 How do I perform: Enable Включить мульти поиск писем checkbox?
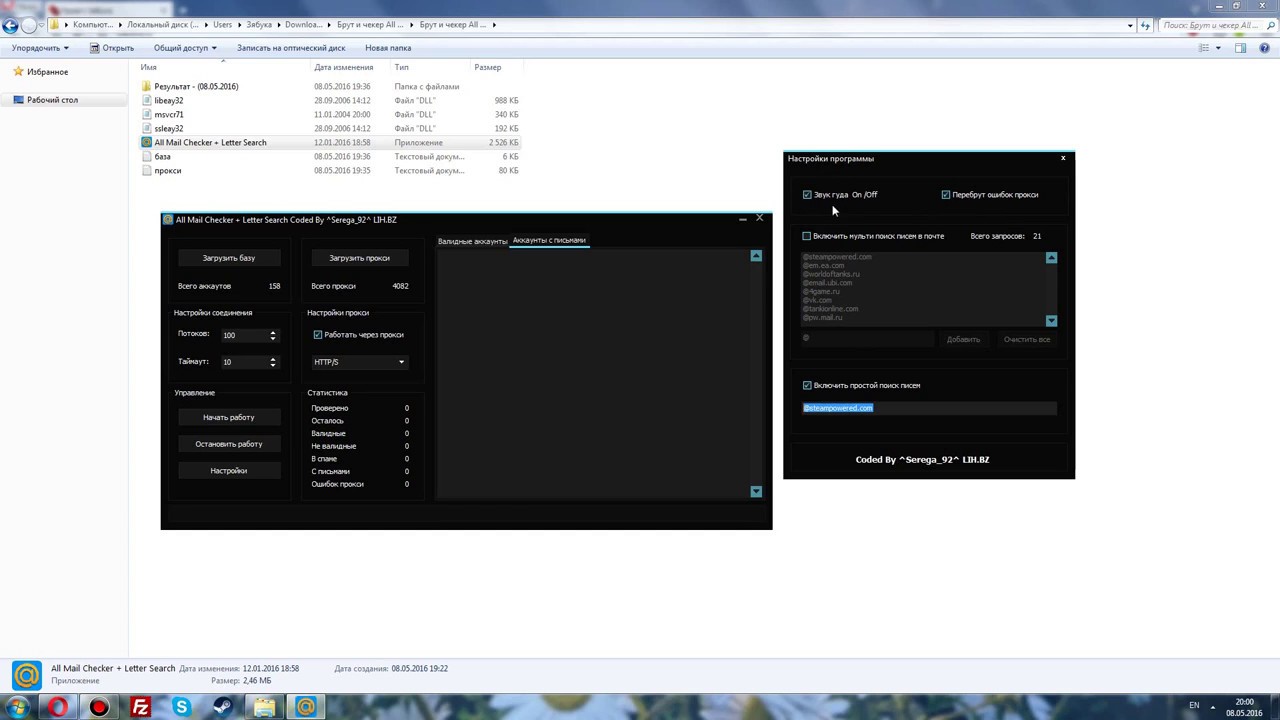(807, 236)
